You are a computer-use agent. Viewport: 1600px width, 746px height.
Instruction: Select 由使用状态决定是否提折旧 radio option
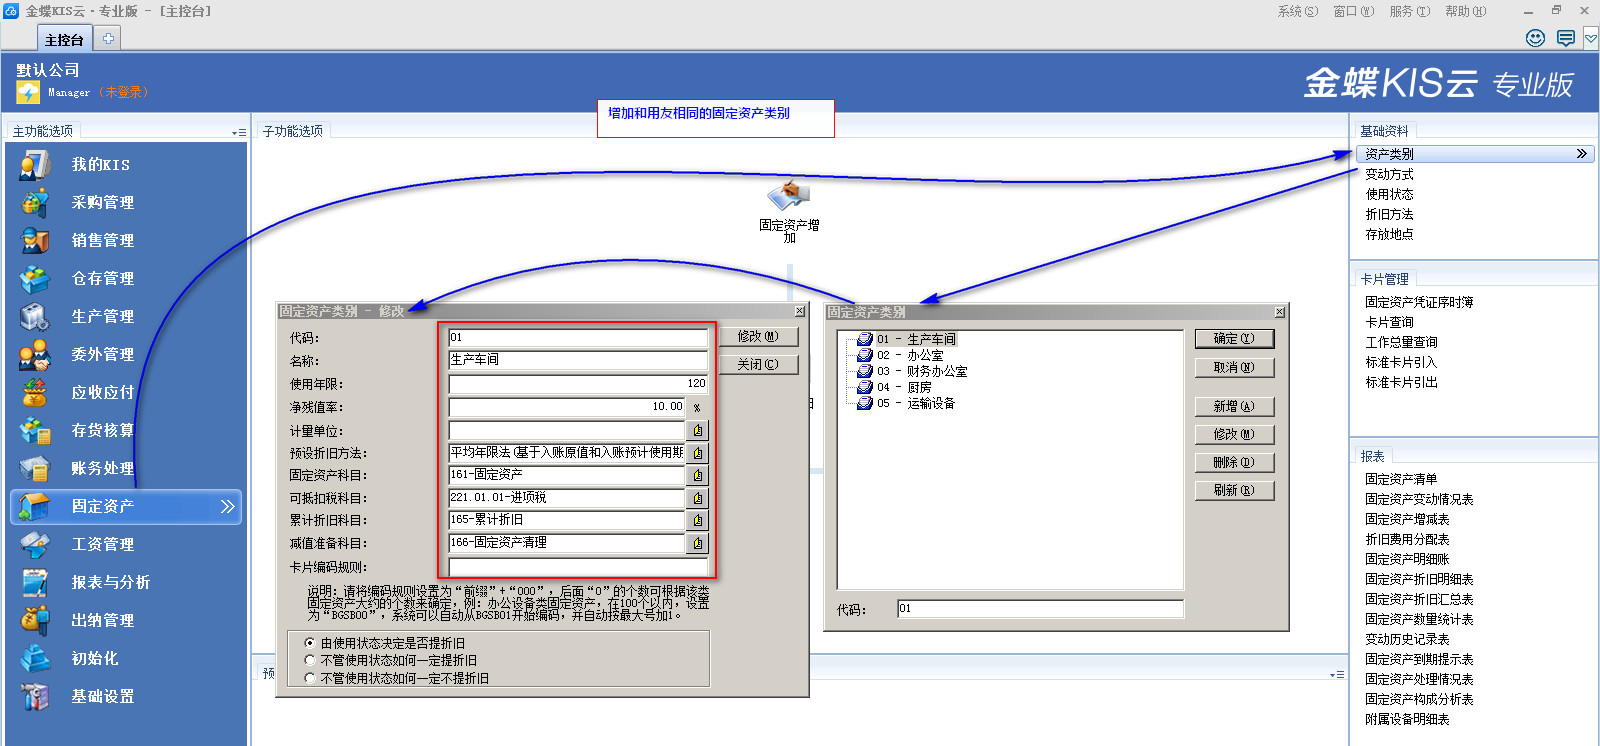(310, 643)
